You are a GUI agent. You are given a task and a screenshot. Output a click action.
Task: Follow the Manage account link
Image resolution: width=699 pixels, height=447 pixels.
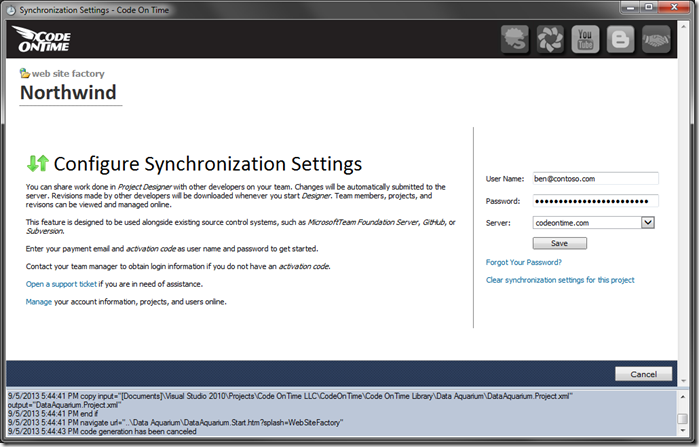pos(39,302)
